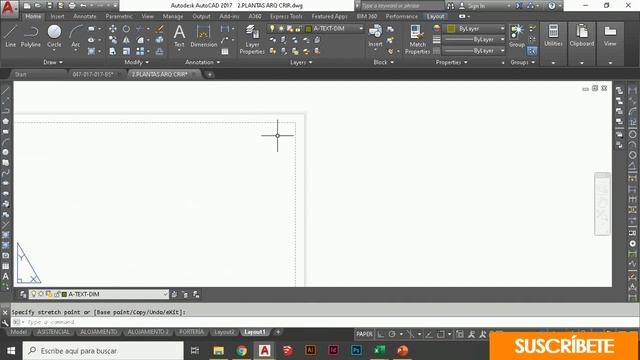Open the ByLayer lineweight dropdown
The width and height of the screenshot is (640, 360).
[474, 40]
